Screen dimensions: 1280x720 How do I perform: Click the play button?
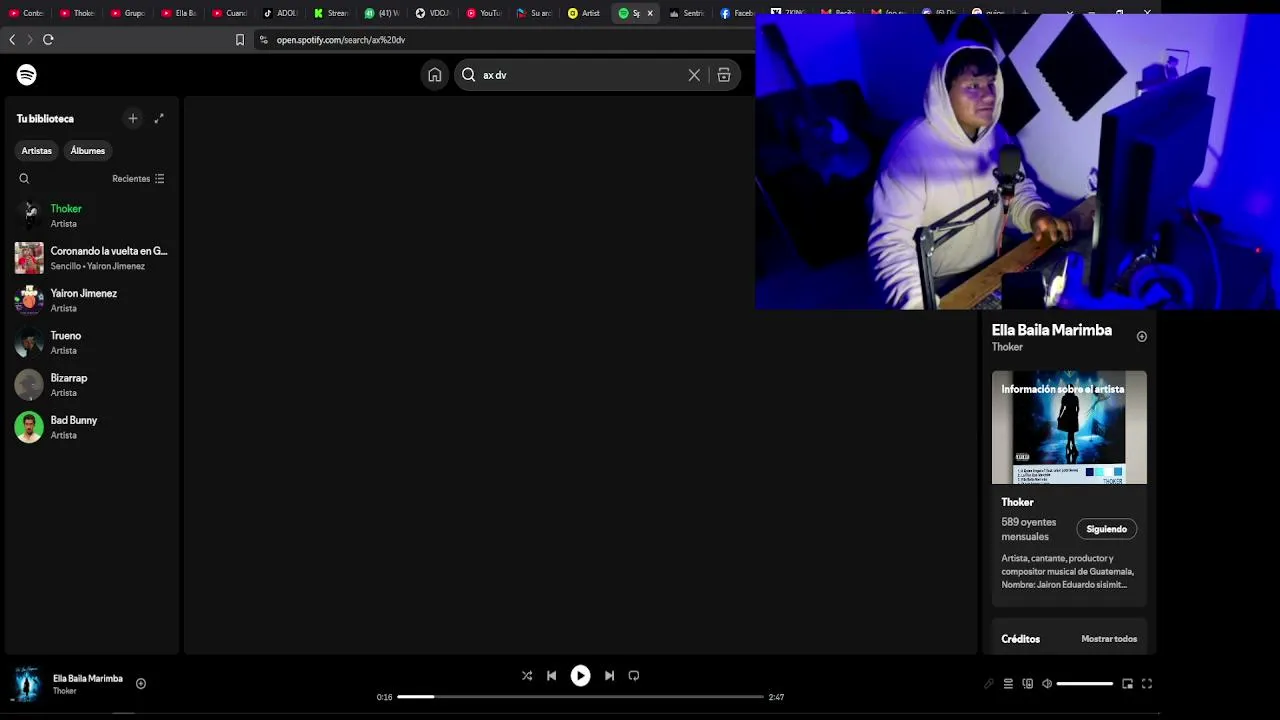[x=580, y=676]
